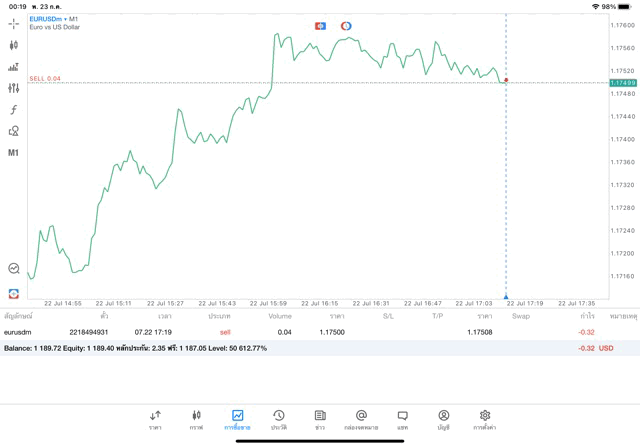Sort positions by Volume column header

(x=280, y=316)
